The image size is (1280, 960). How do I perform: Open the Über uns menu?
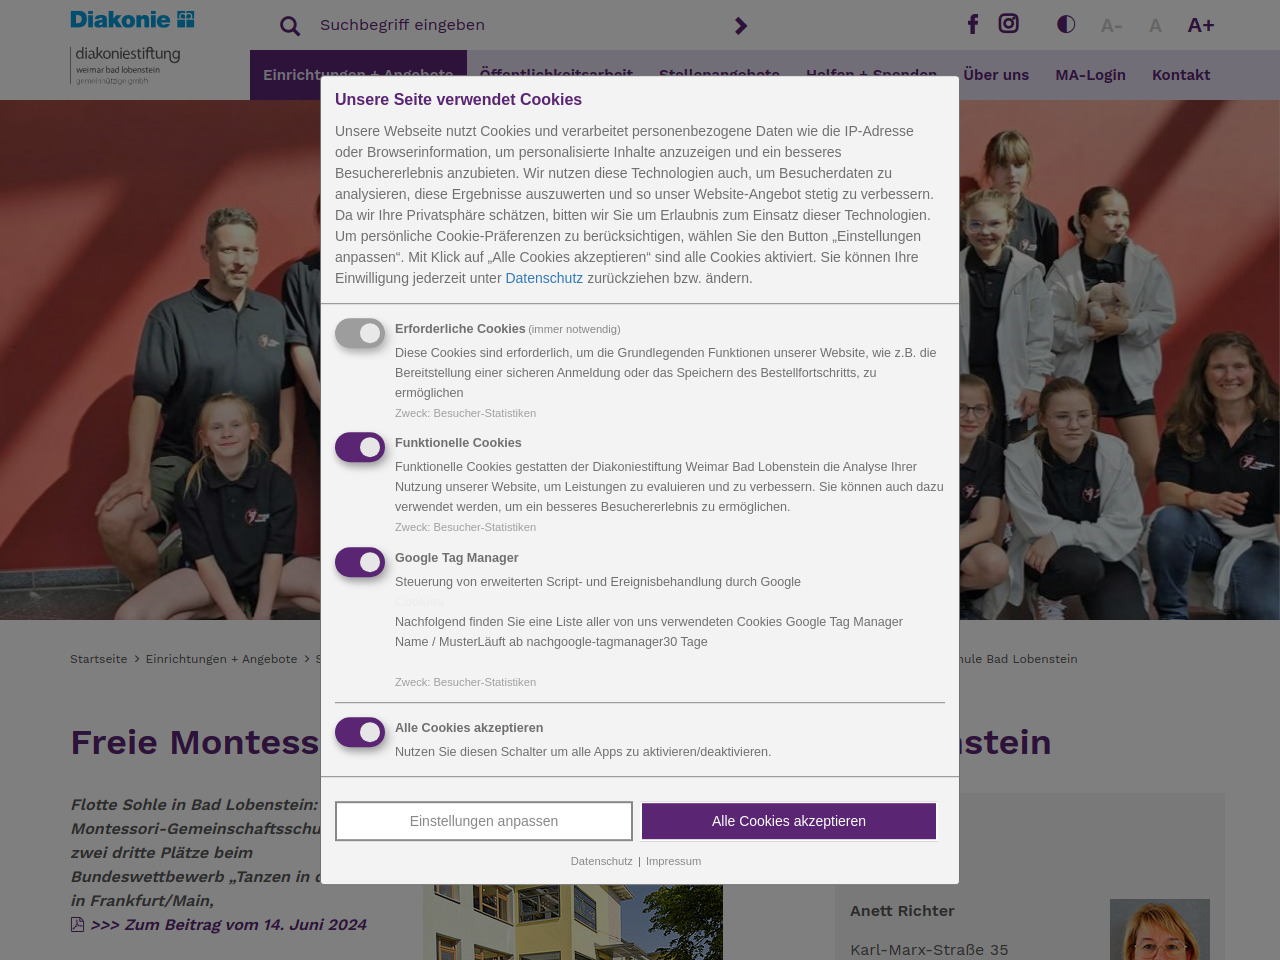pyautogui.click(x=996, y=75)
